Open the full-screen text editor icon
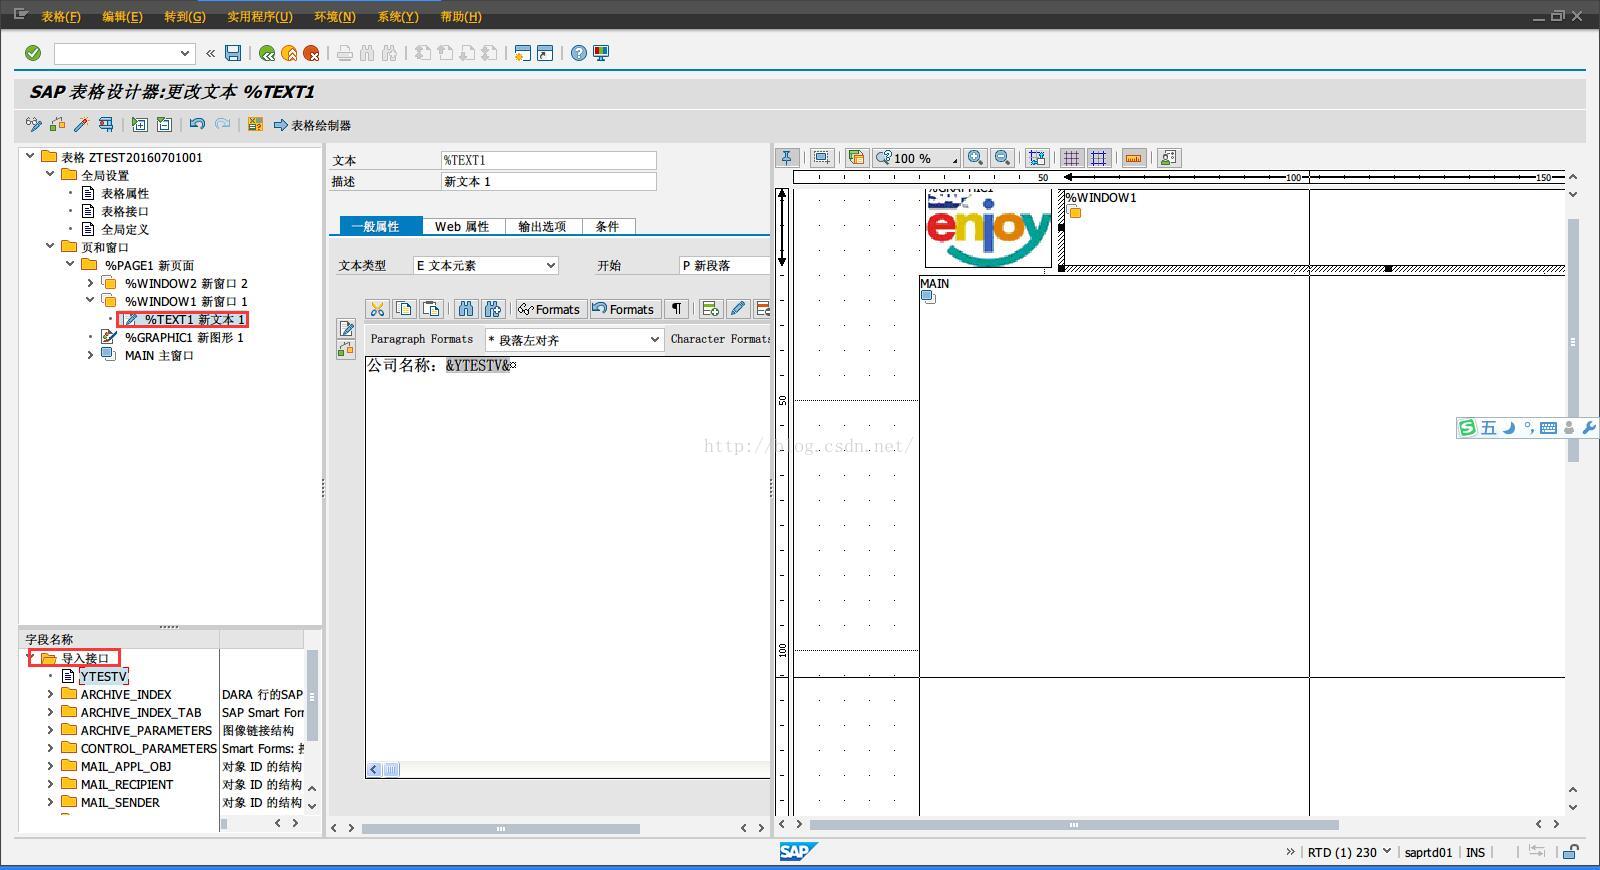This screenshot has width=1600, height=870. (x=346, y=329)
